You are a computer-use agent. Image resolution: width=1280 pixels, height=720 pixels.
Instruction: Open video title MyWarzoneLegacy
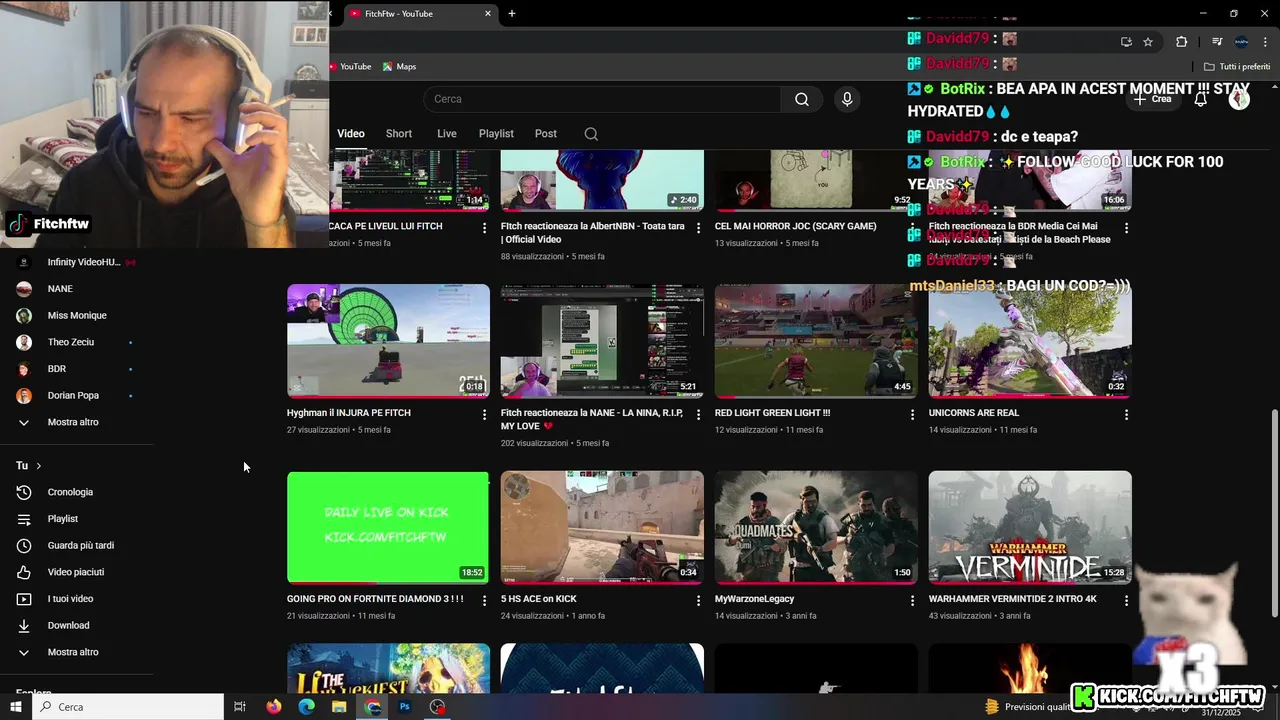click(755, 599)
